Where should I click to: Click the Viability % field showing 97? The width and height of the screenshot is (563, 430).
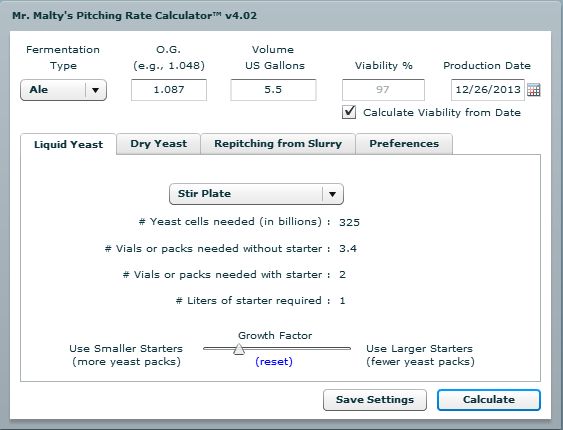coord(383,90)
